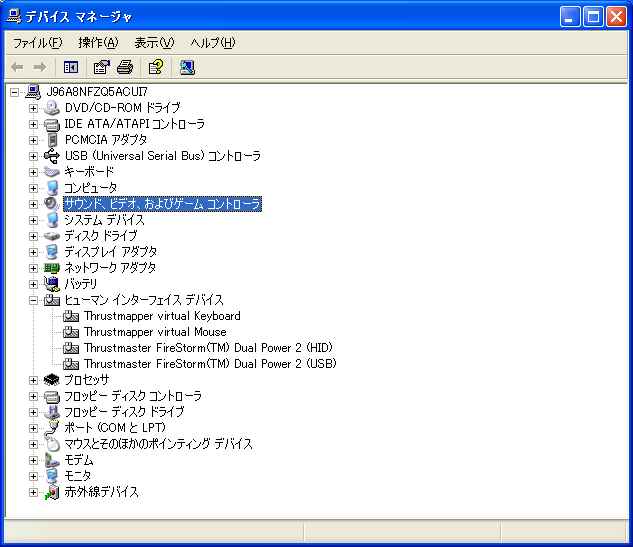Open the 表示(V) menu
This screenshot has height=547, width=633.
click(154, 43)
